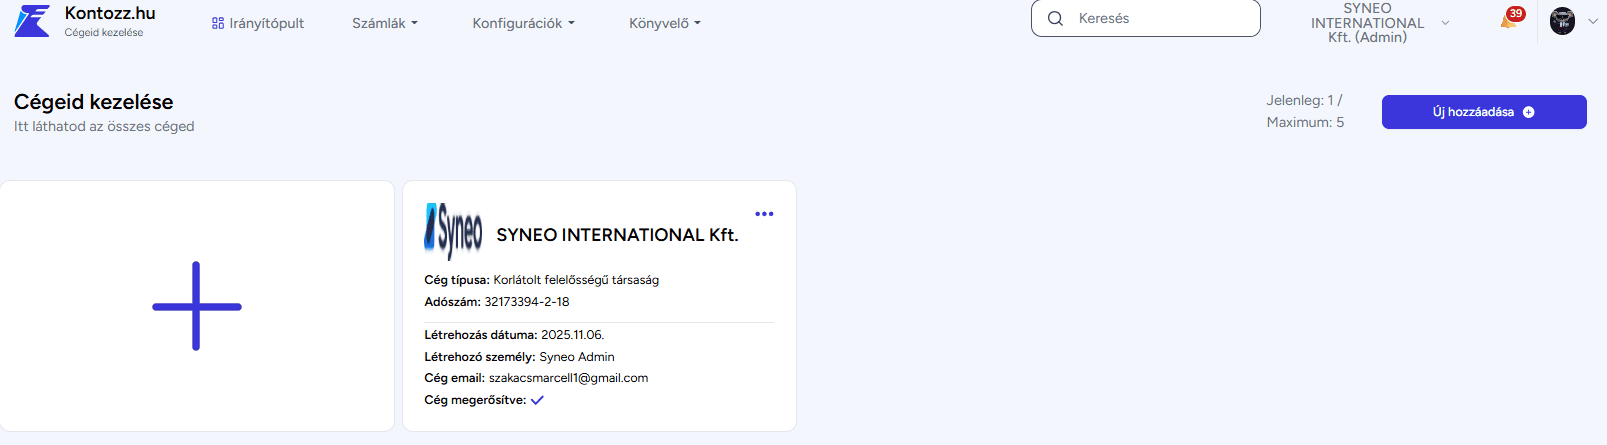The height and width of the screenshot is (445, 1607).
Task: Open the notification bell with 39 badge
Action: click(x=1510, y=19)
